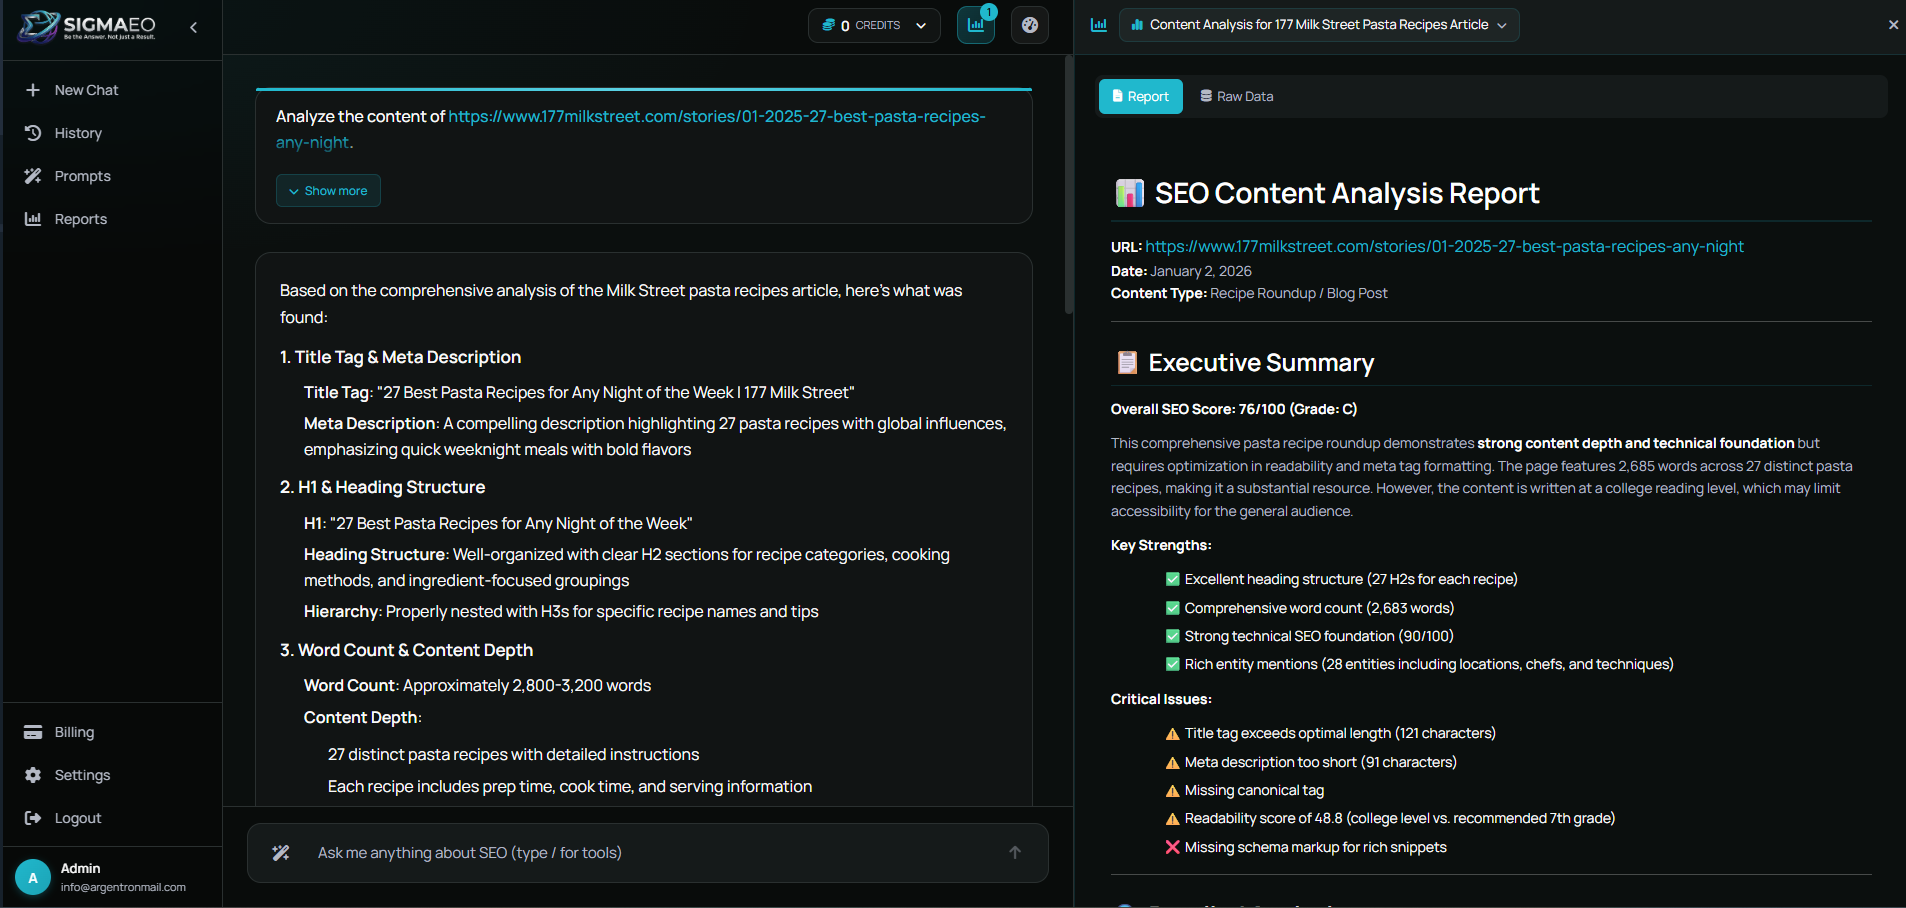This screenshot has width=1906, height=908.
Task: Click 'Meta description too short' issue
Action: pyautogui.click(x=1321, y=762)
